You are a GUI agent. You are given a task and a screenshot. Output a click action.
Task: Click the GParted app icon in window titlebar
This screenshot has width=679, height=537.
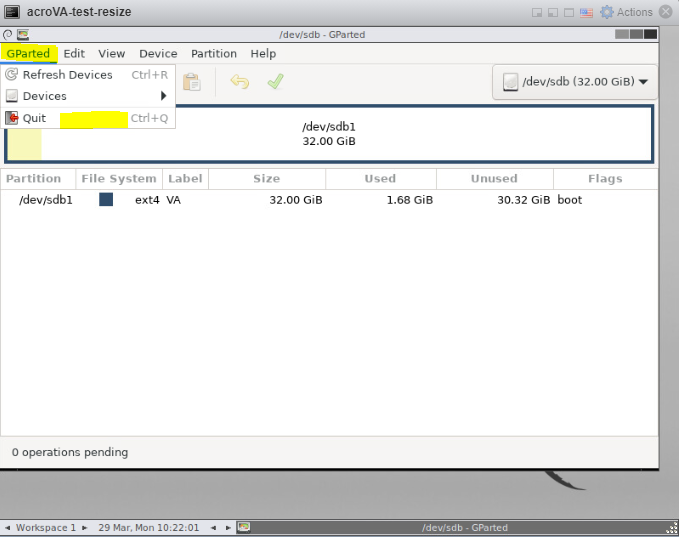(23, 35)
